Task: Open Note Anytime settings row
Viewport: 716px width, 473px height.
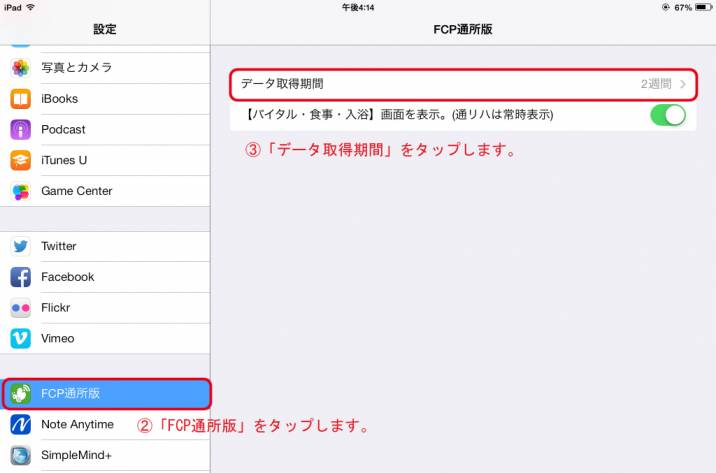Action: (105, 425)
